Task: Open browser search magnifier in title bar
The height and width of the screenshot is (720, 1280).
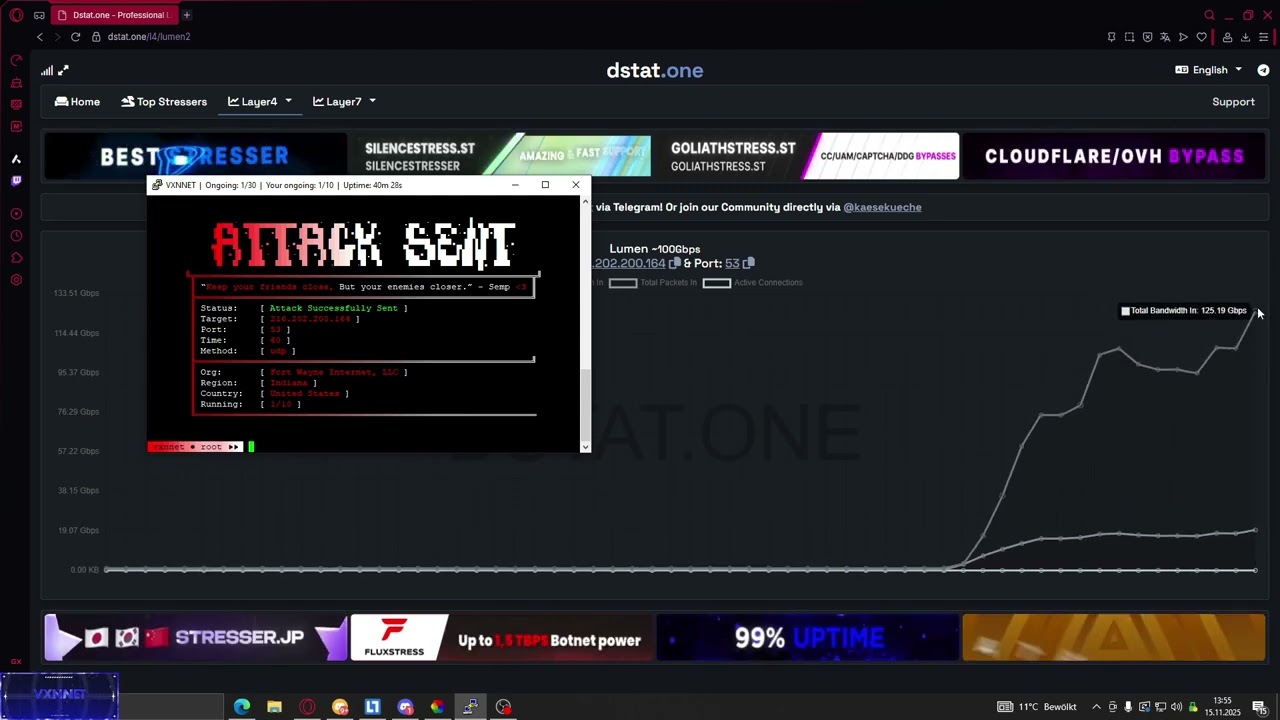Action: click(x=1209, y=15)
